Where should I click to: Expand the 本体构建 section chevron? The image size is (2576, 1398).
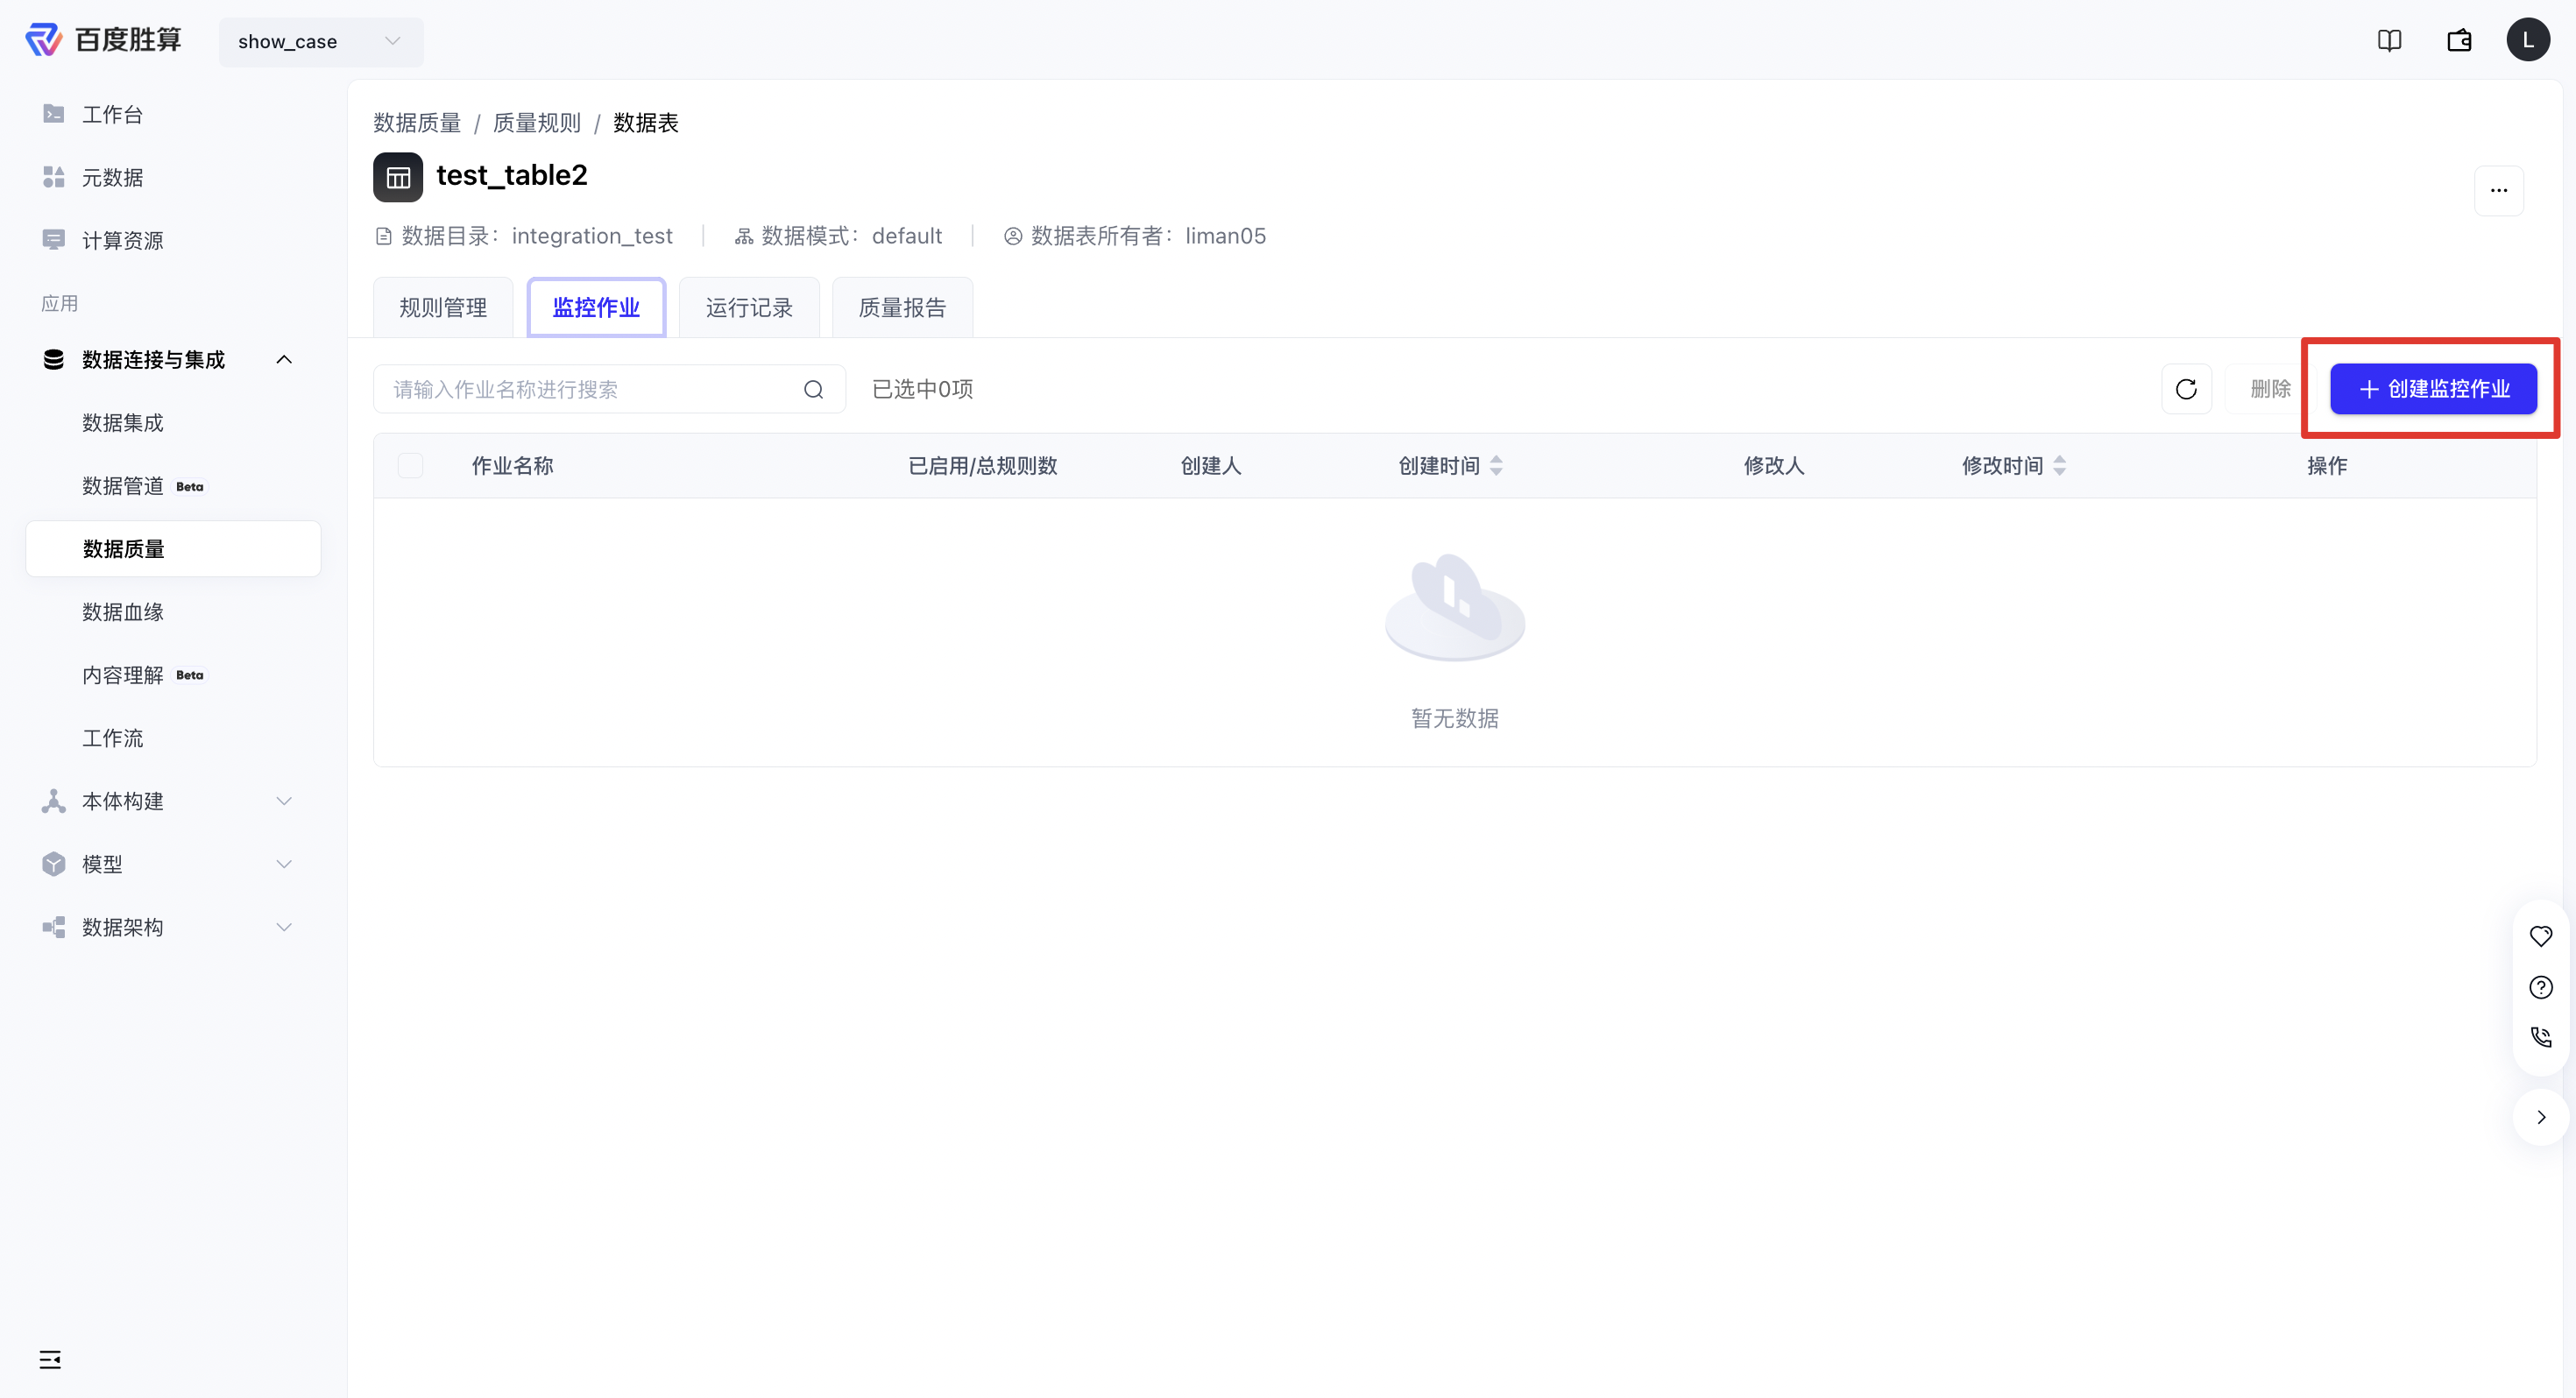(x=284, y=801)
